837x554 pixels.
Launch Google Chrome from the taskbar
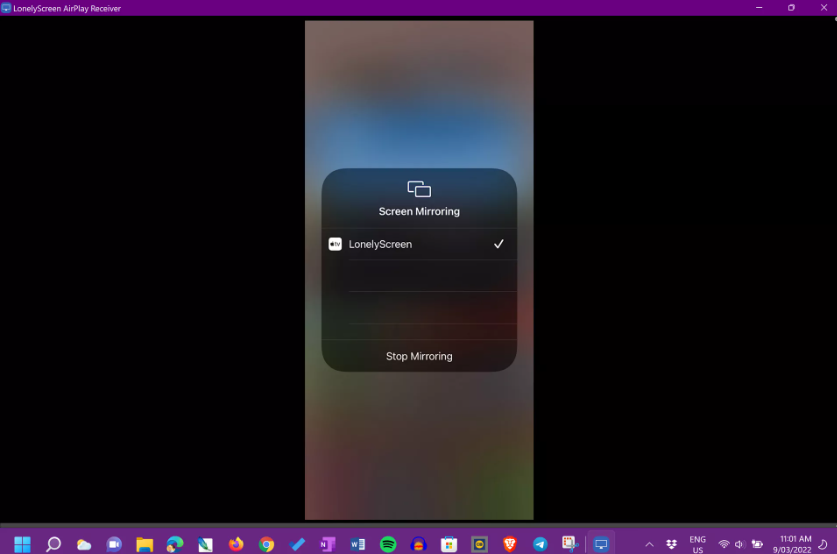coord(266,544)
